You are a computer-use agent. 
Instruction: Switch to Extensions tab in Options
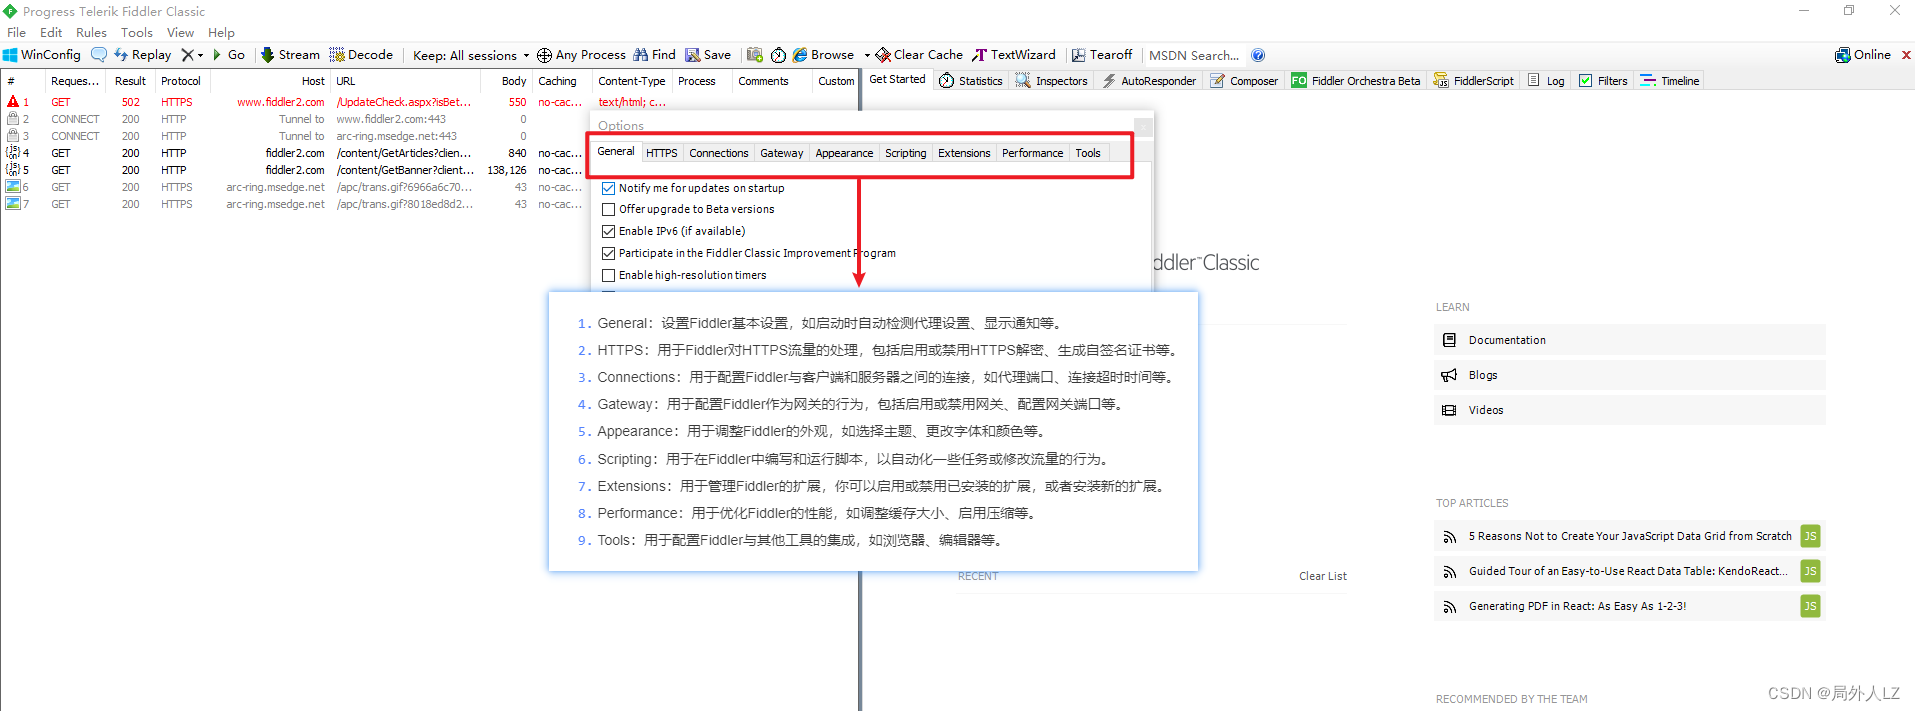coord(964,153)
